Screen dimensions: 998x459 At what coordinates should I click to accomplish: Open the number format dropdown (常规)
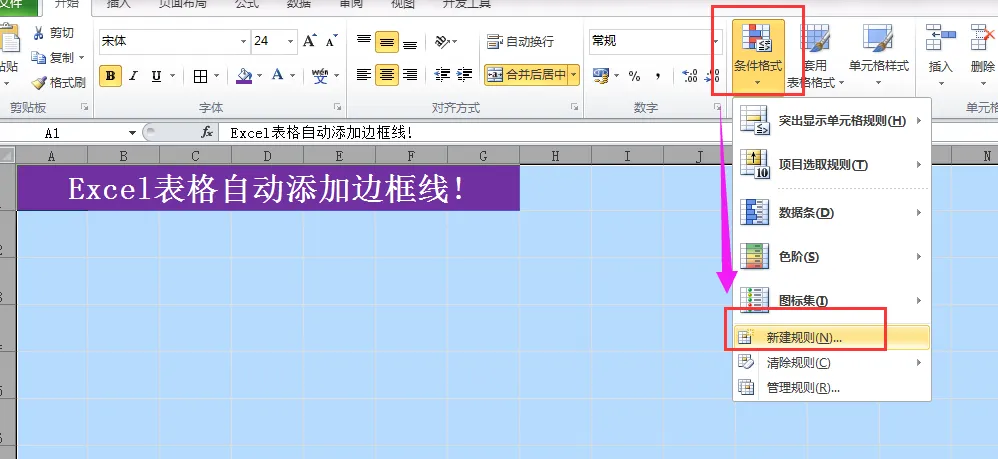tap(715, 41)
